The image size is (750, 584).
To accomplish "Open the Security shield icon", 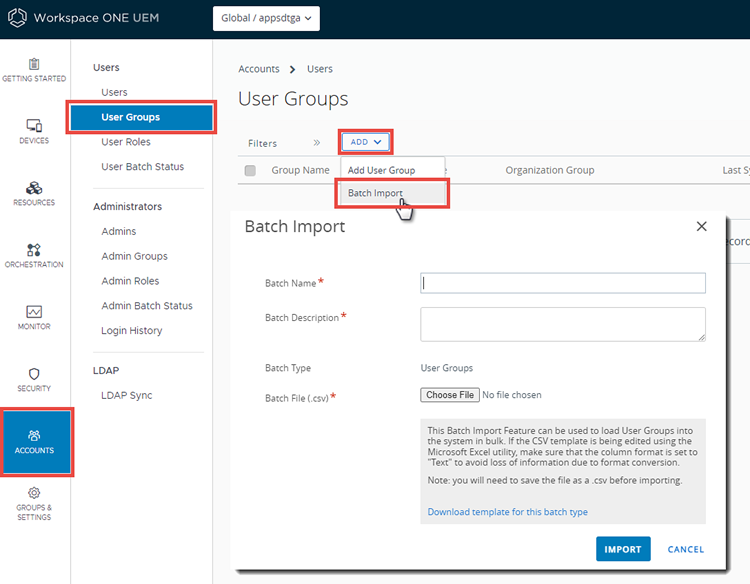I will pos(34,374).
